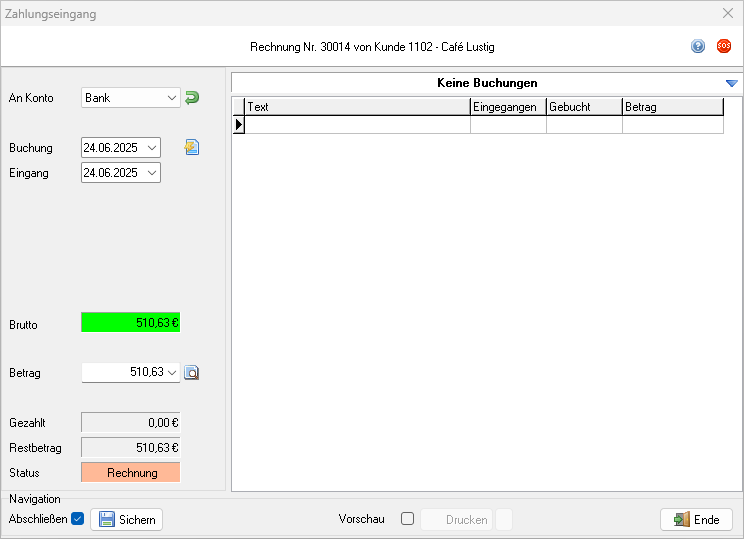Click the red SOS support icon
Screen dimensions: 744x539
tap(724, 46)
